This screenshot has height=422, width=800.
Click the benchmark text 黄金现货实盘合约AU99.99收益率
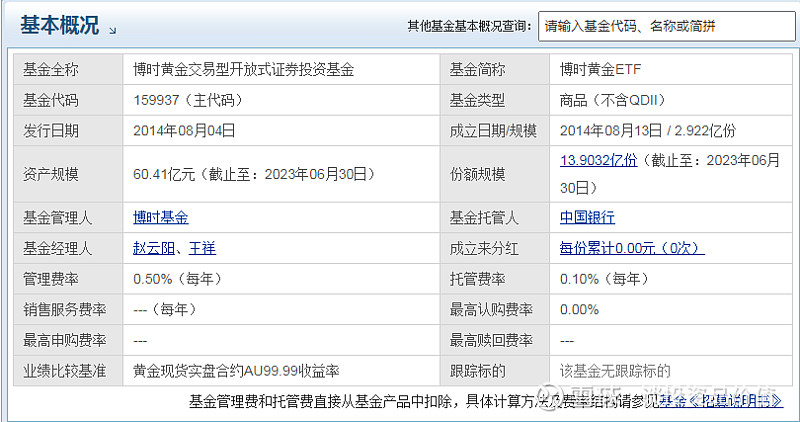click(237, 371)
